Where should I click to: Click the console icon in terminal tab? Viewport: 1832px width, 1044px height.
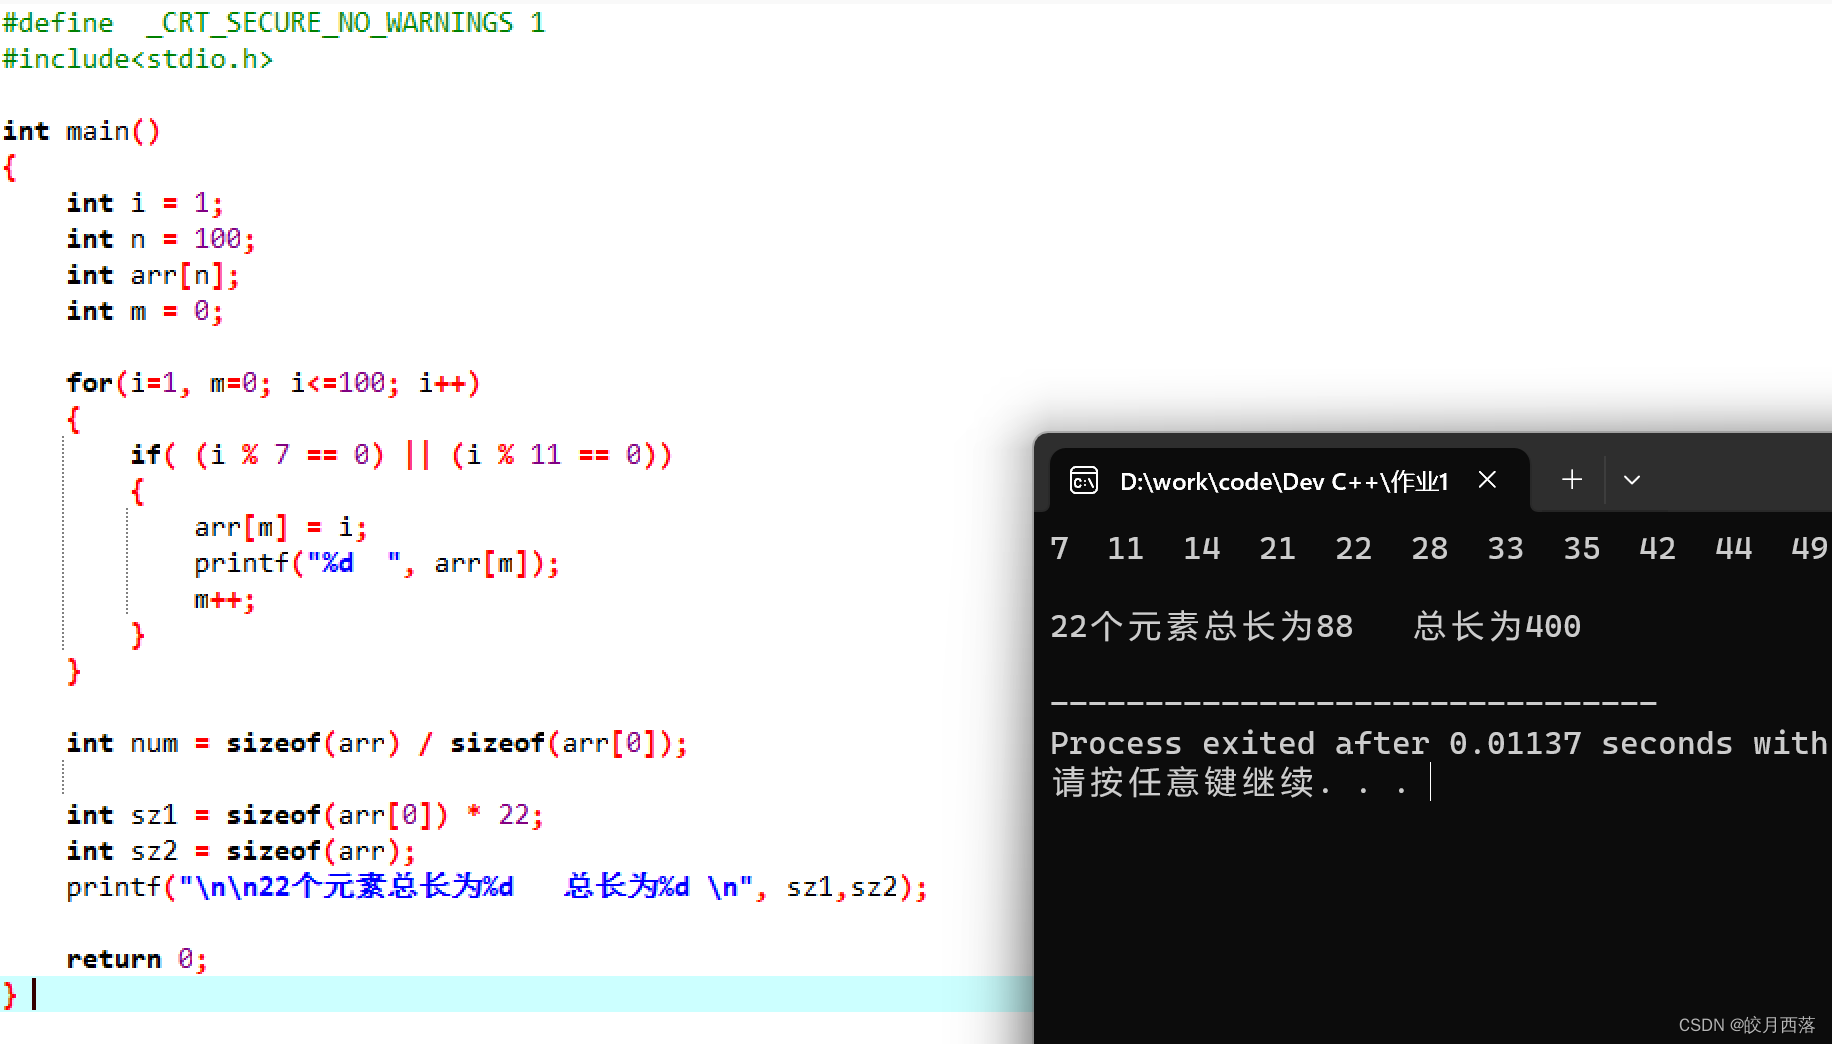click(x=1084, y=481)
